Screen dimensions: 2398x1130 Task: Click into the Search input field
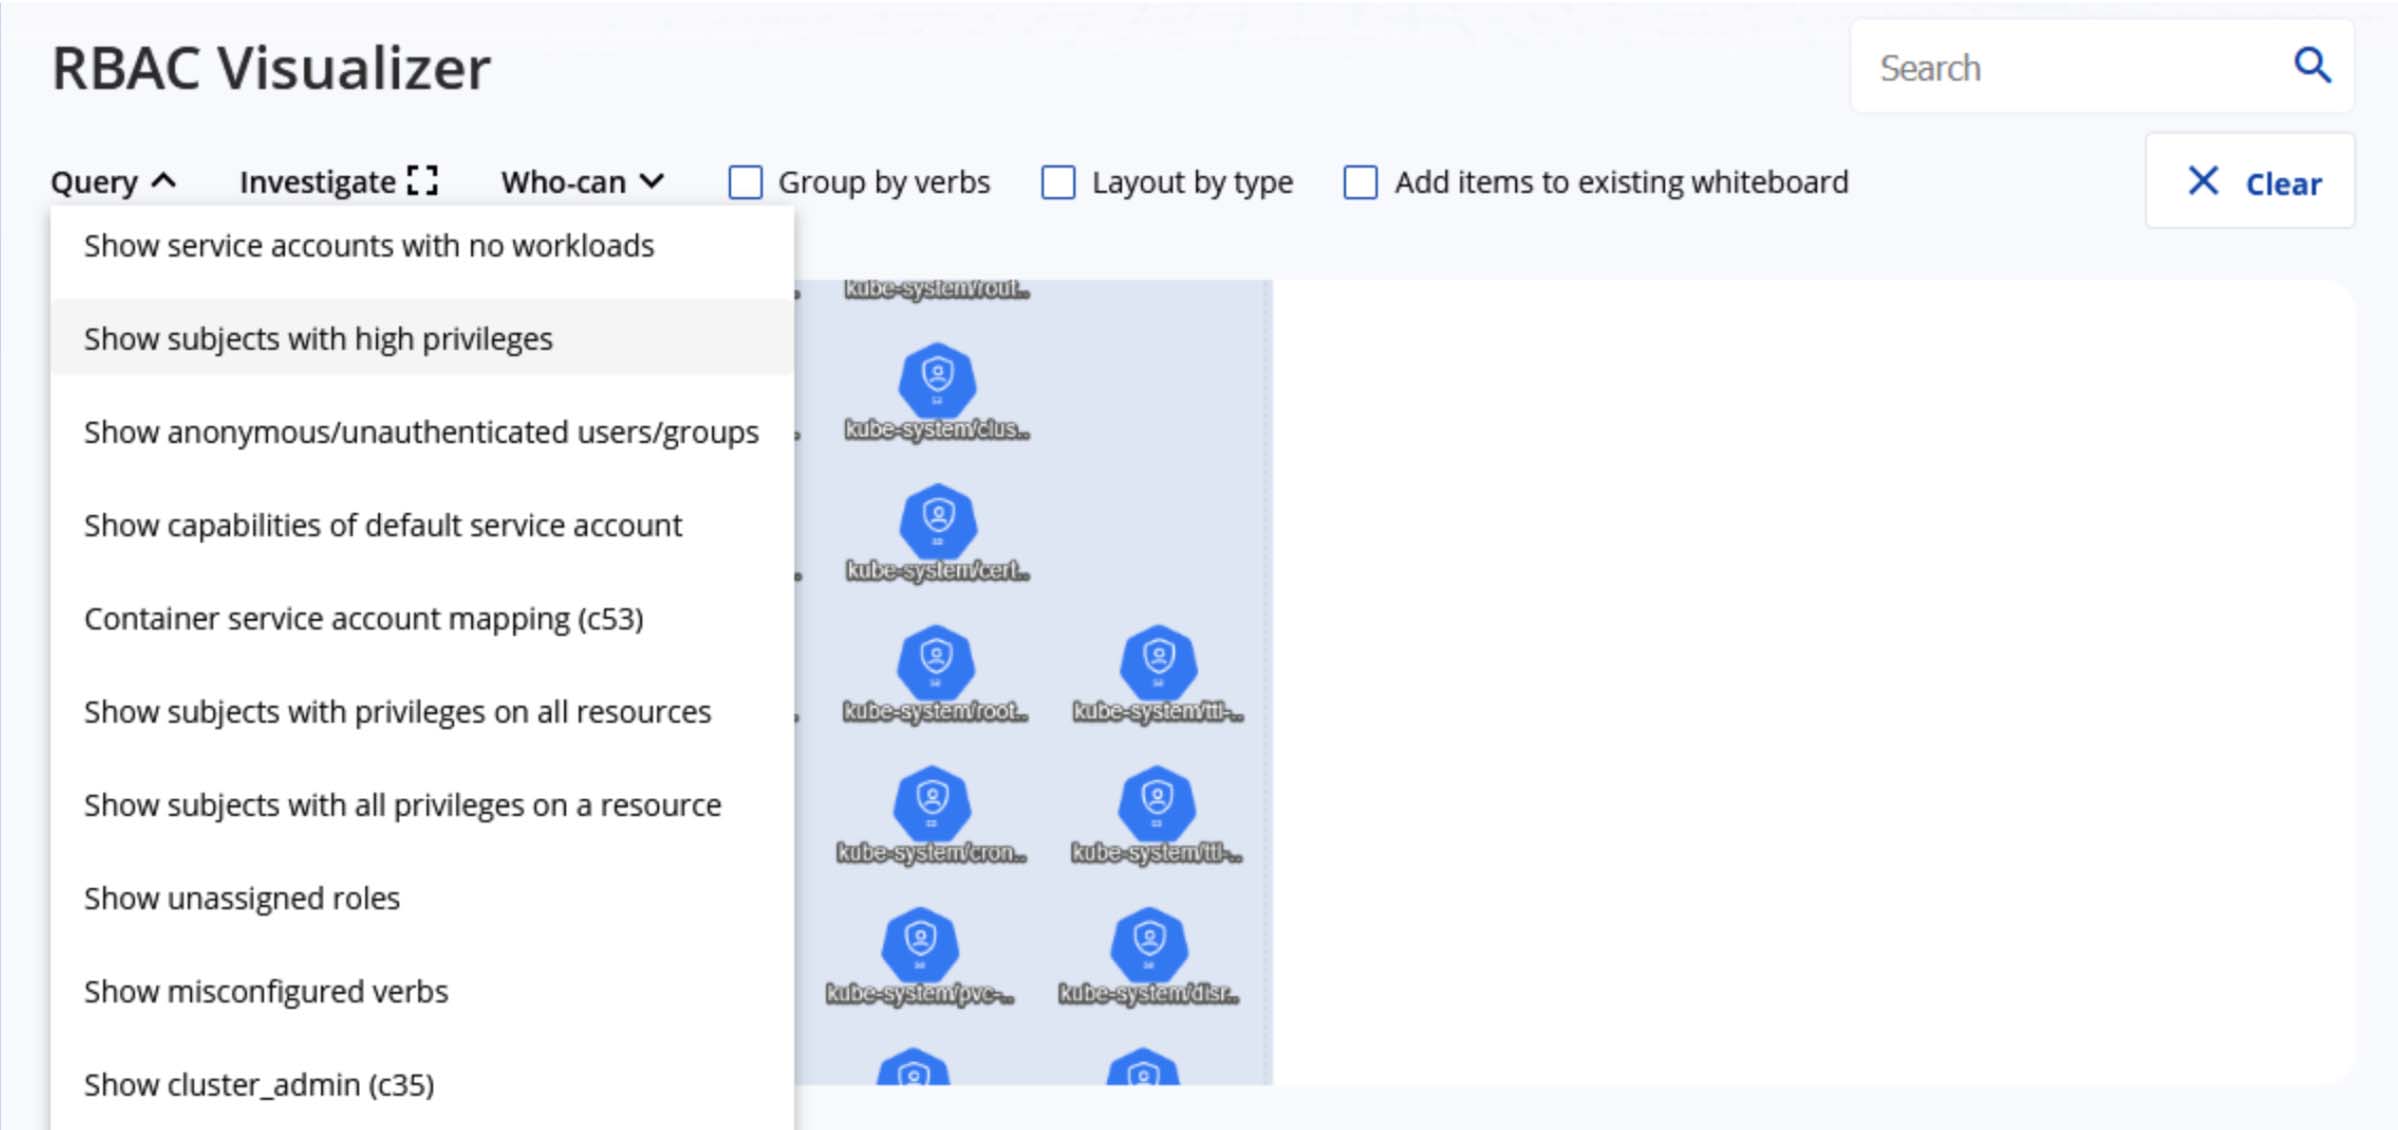point(2070,68)
